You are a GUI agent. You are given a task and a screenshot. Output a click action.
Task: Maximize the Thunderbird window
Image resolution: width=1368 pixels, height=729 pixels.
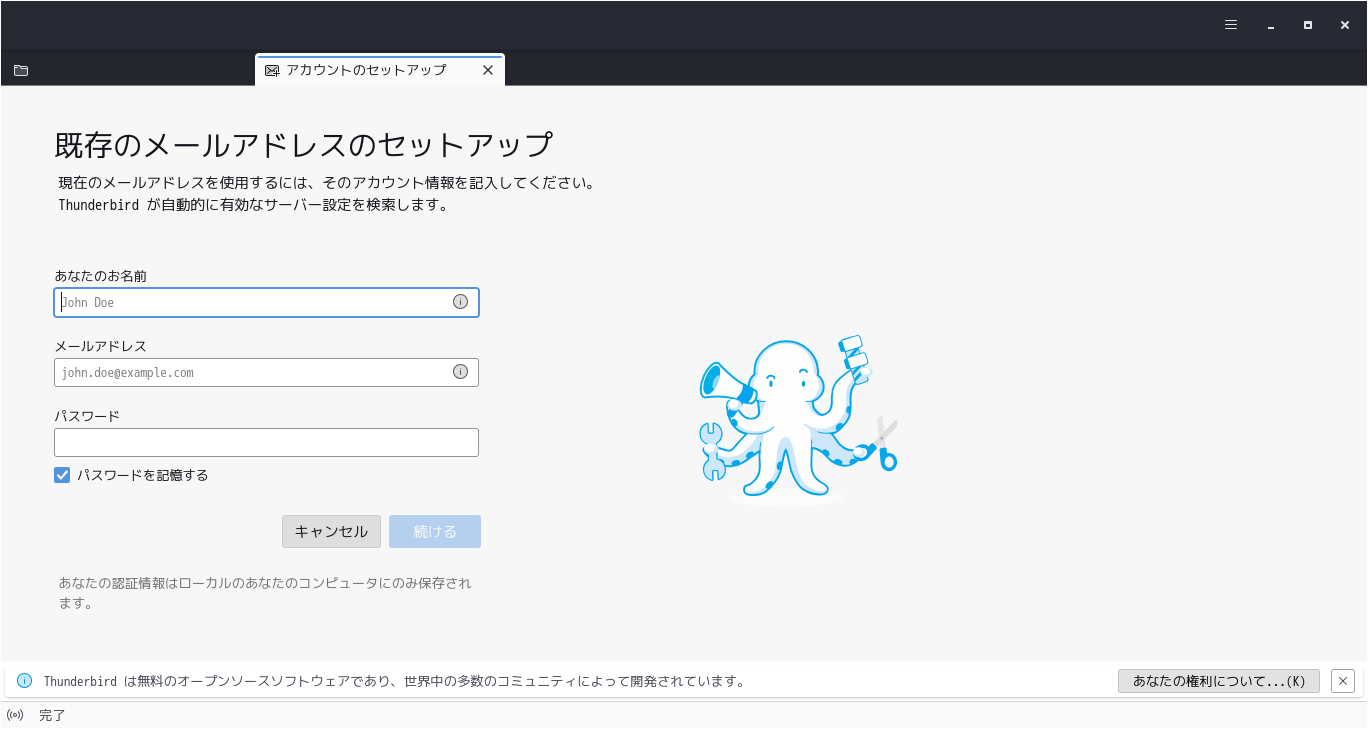tap(1307, 25)
